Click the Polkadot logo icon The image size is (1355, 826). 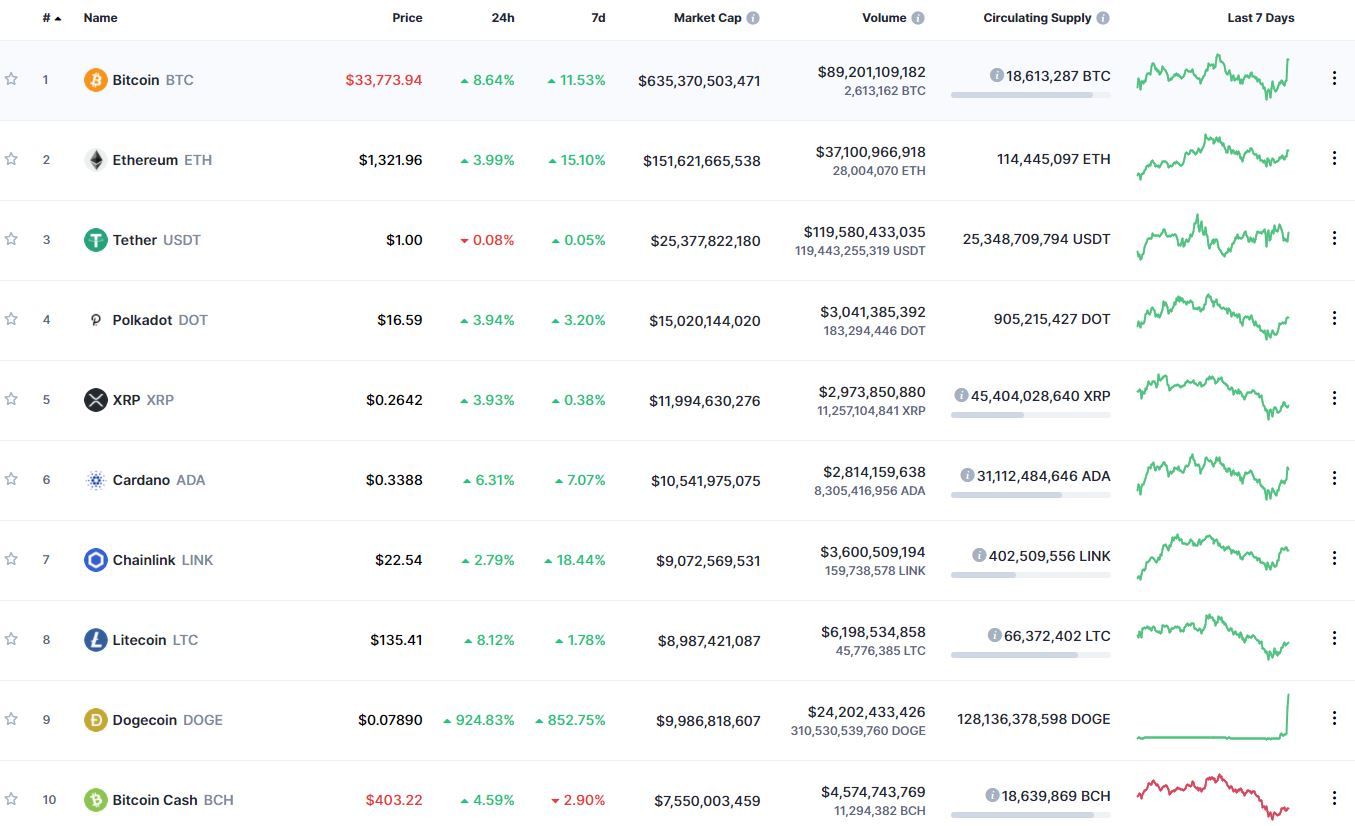[95, 320]
